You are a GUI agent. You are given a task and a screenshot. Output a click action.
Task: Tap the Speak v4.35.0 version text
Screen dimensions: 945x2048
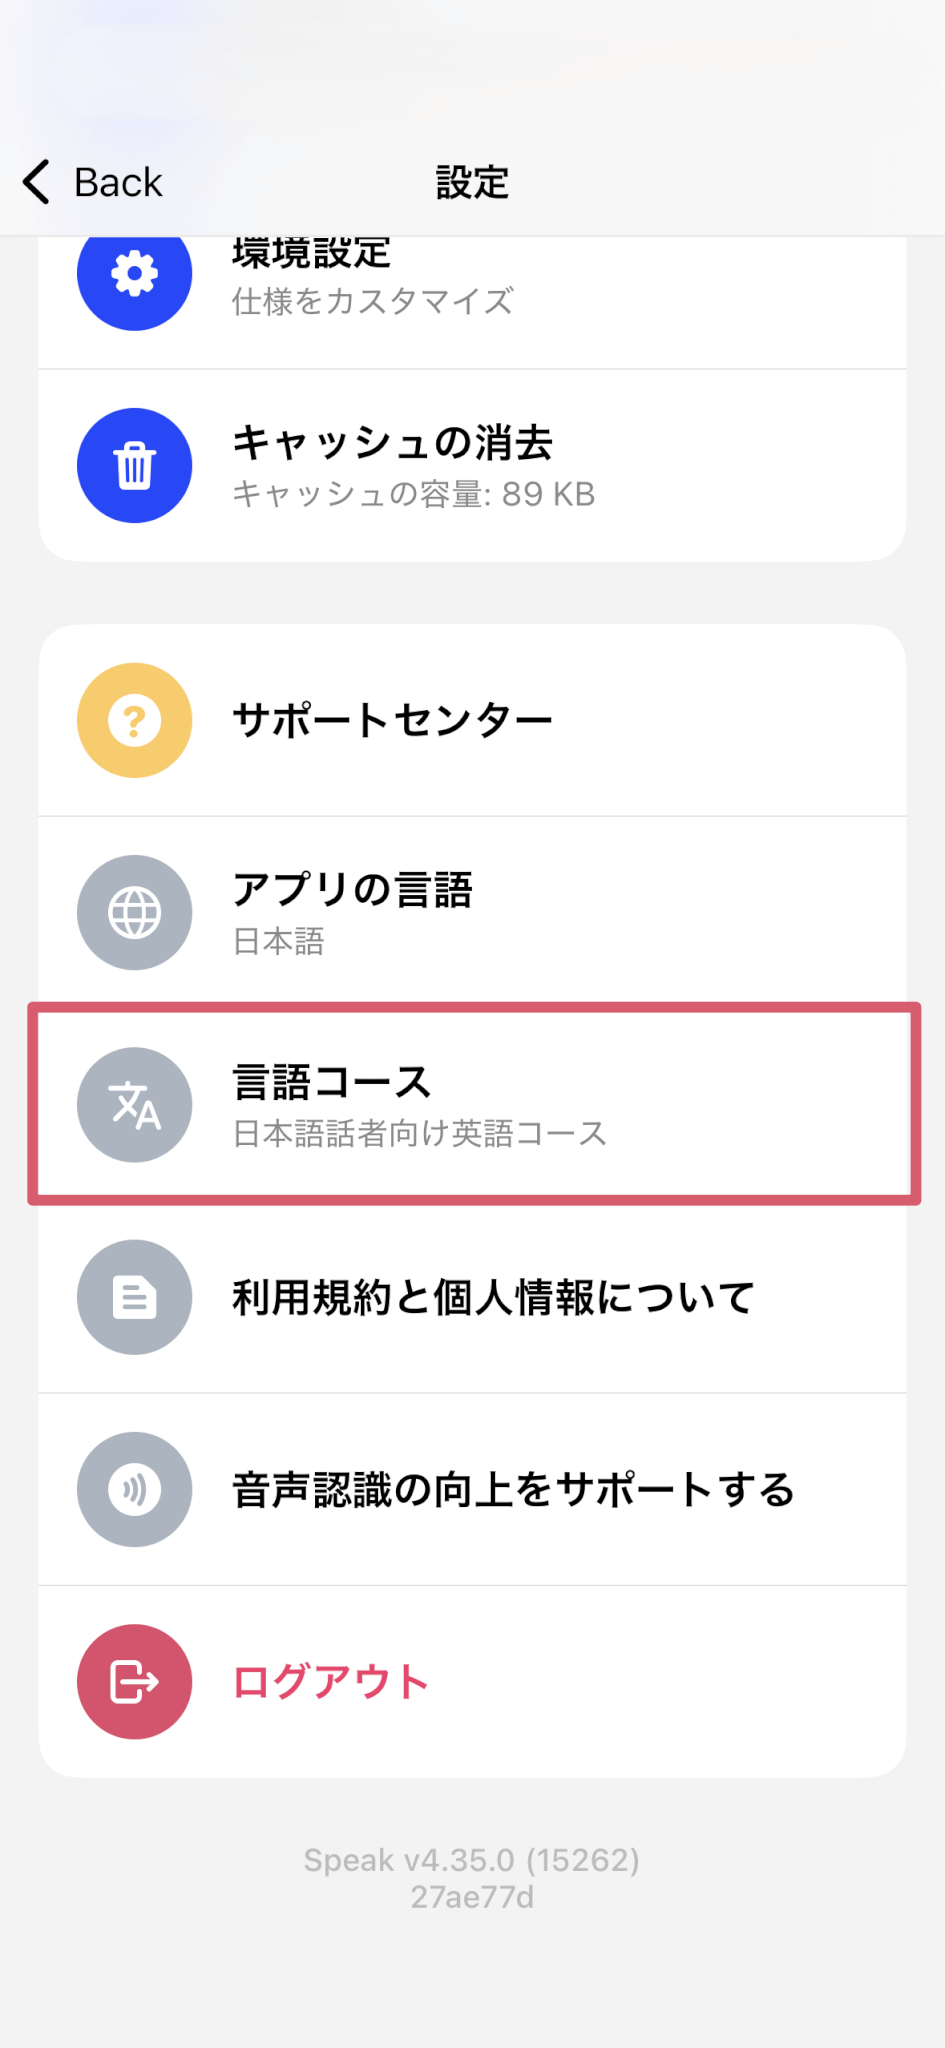coord(472,1860)
